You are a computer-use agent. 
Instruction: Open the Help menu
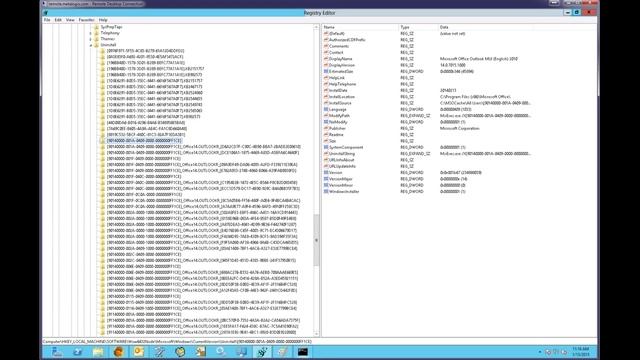click(x=103, y=20)
